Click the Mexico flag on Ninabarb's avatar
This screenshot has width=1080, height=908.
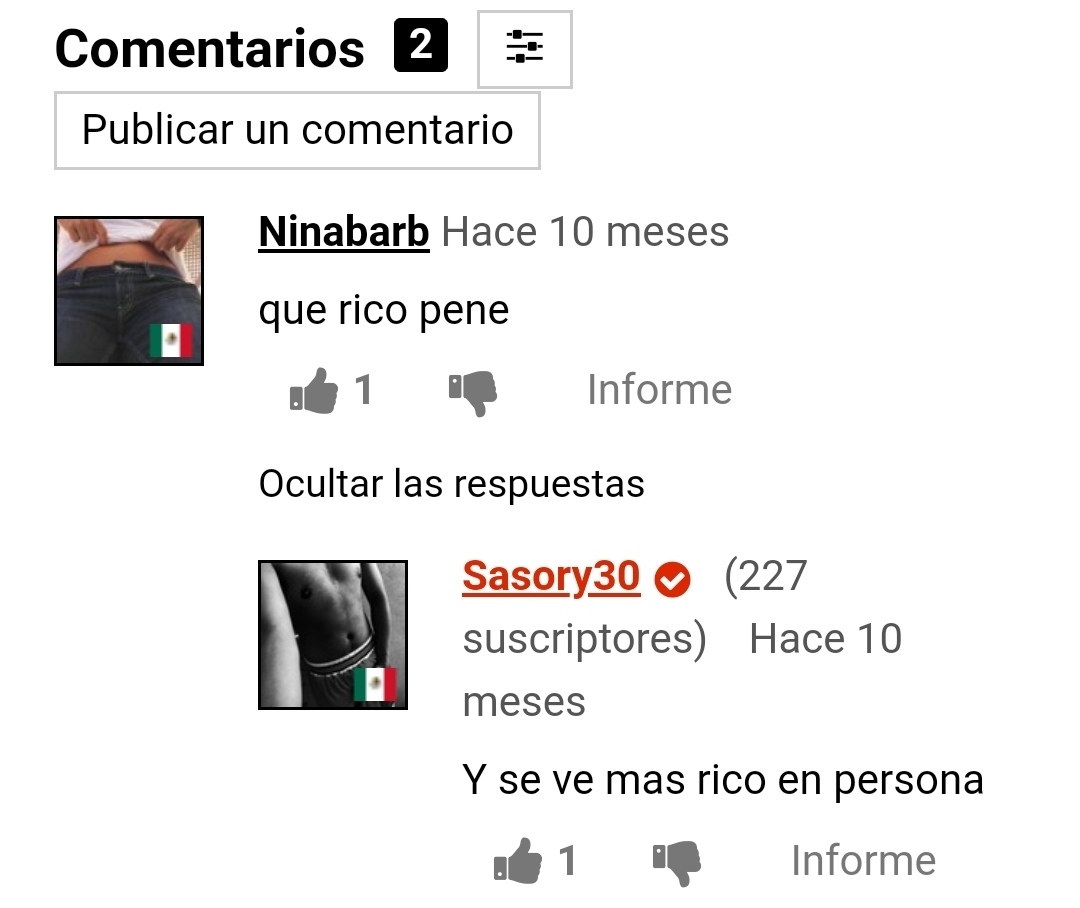click(171, 340)
